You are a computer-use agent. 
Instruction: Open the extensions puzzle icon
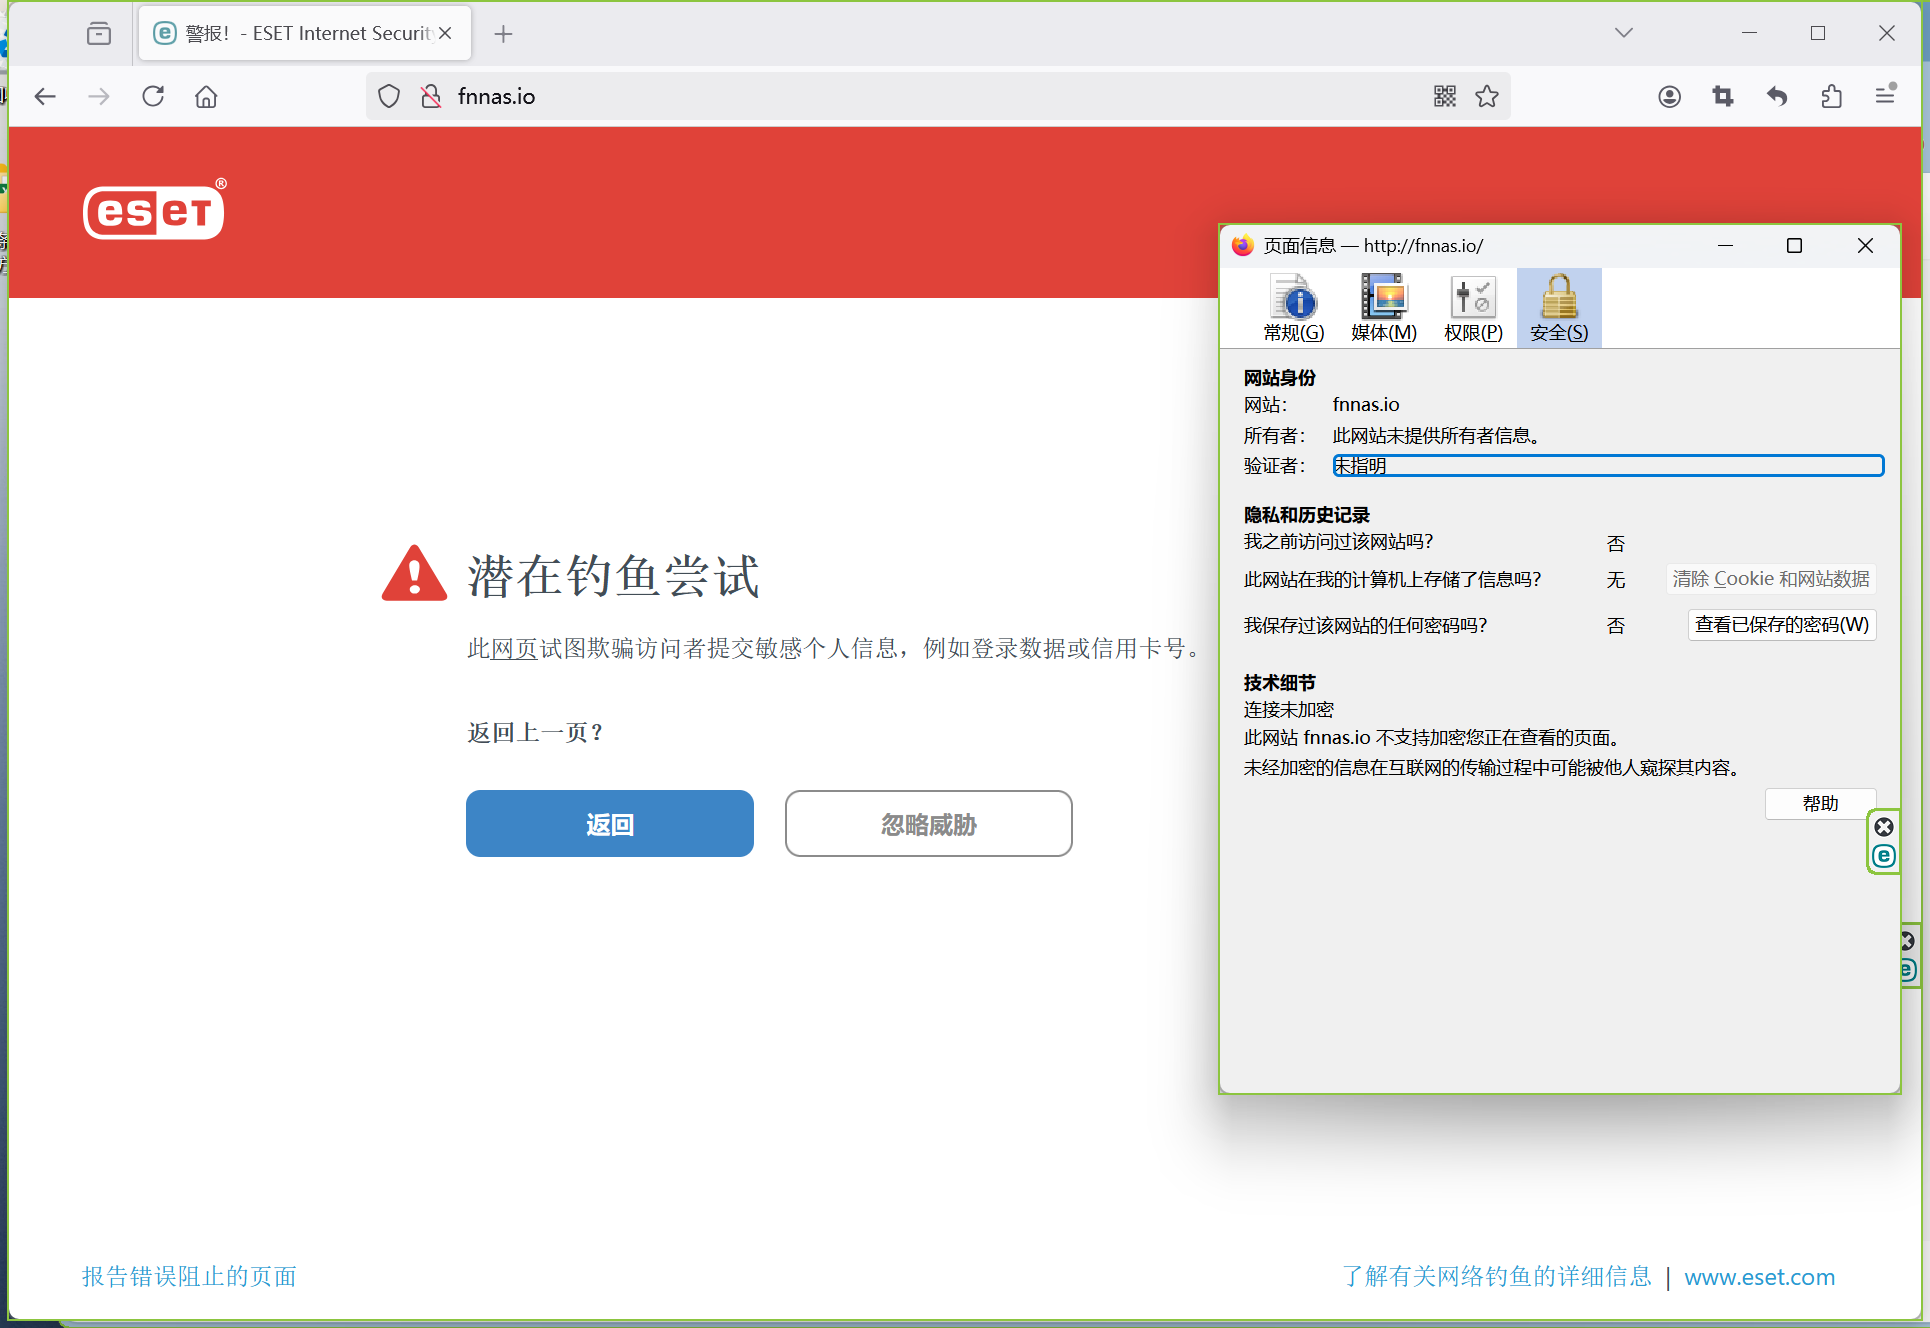pos(1831,96)
